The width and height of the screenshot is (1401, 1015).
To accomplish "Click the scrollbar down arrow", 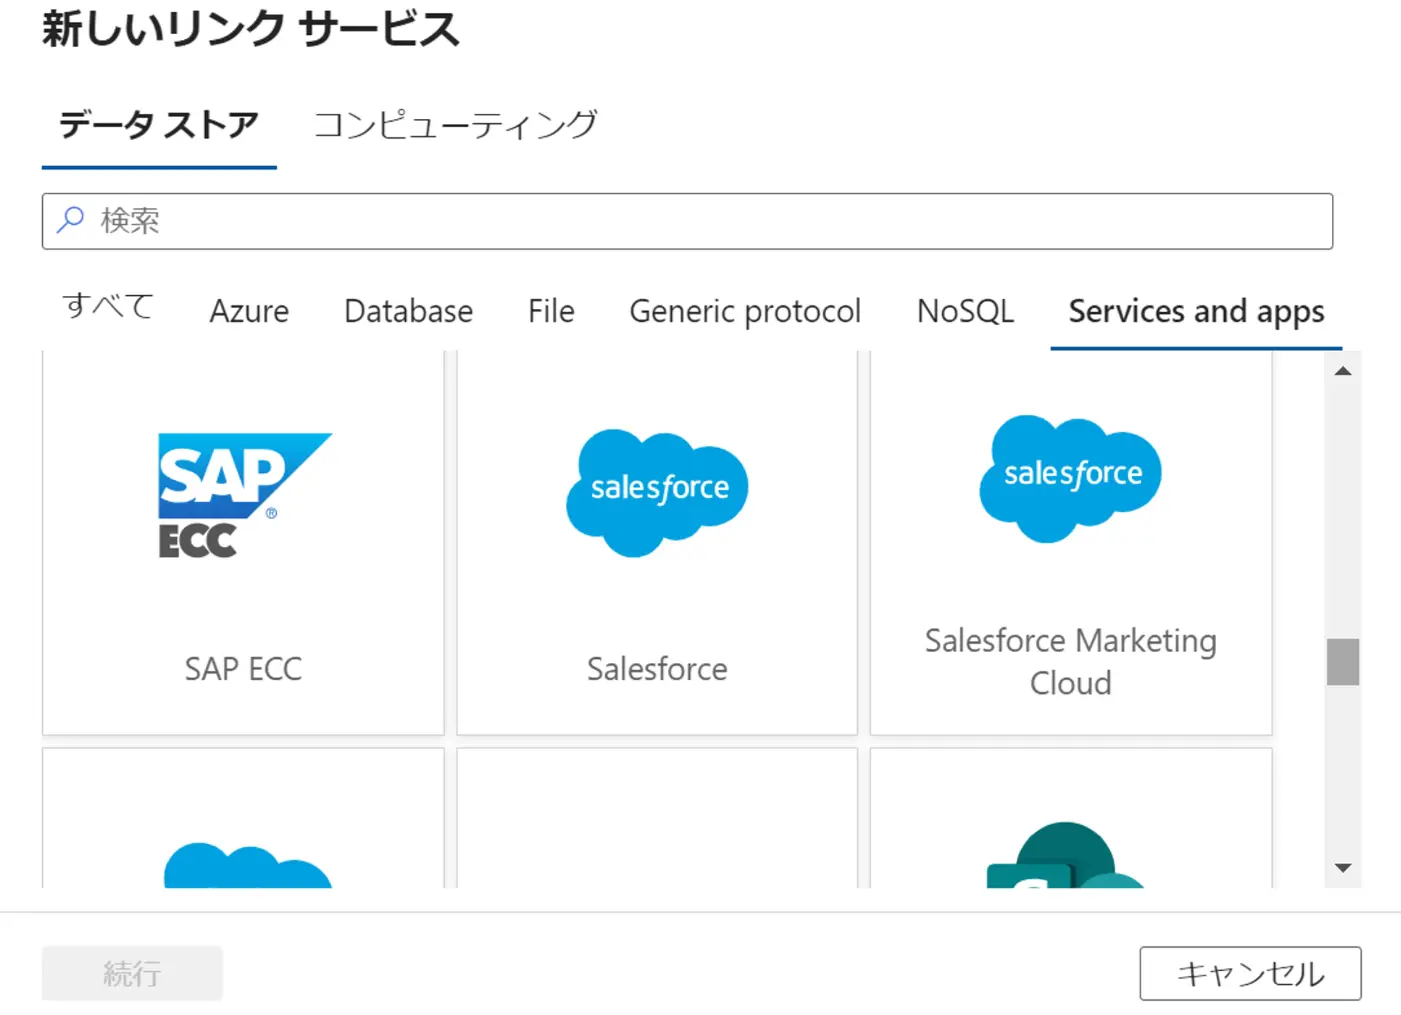I will coord(1343,868).
